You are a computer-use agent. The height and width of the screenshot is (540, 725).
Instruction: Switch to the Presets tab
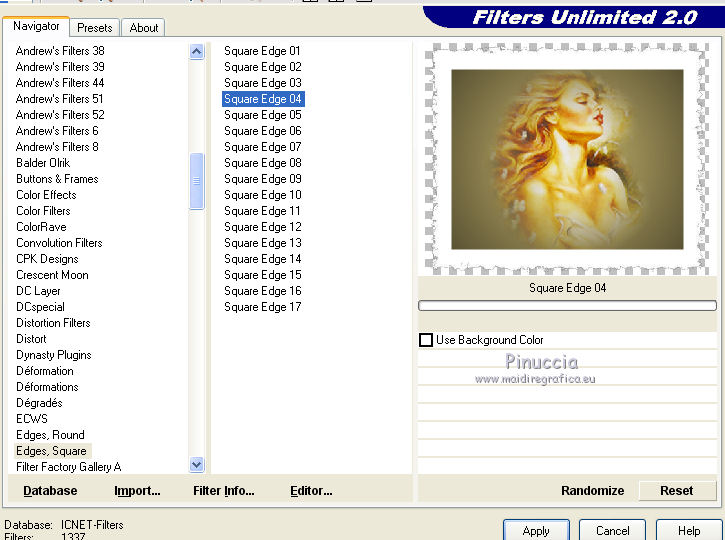pyautogui.click(x=95, y=28)
